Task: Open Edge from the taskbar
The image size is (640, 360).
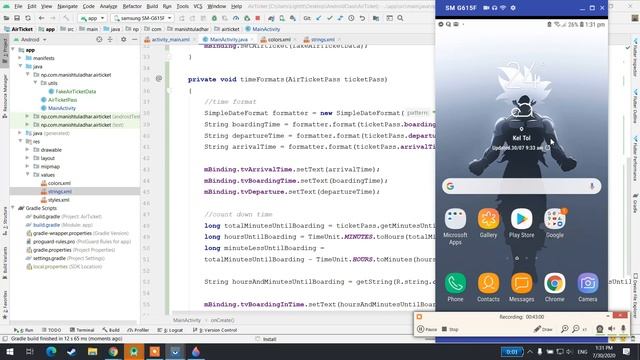Action: [x=51, y=351]
